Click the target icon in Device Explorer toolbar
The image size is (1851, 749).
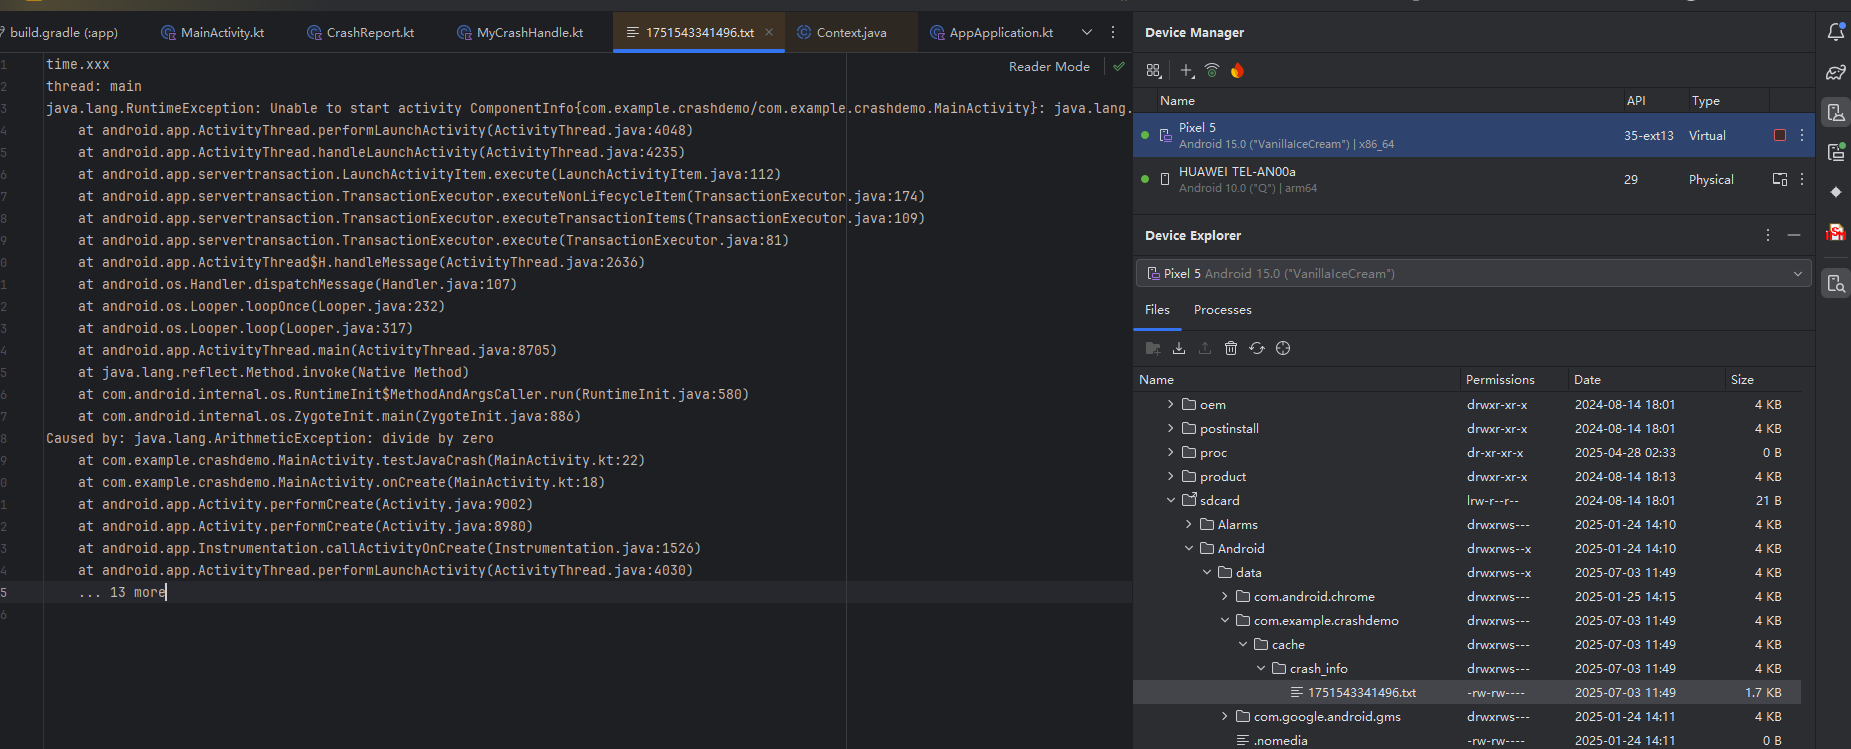1283,348
